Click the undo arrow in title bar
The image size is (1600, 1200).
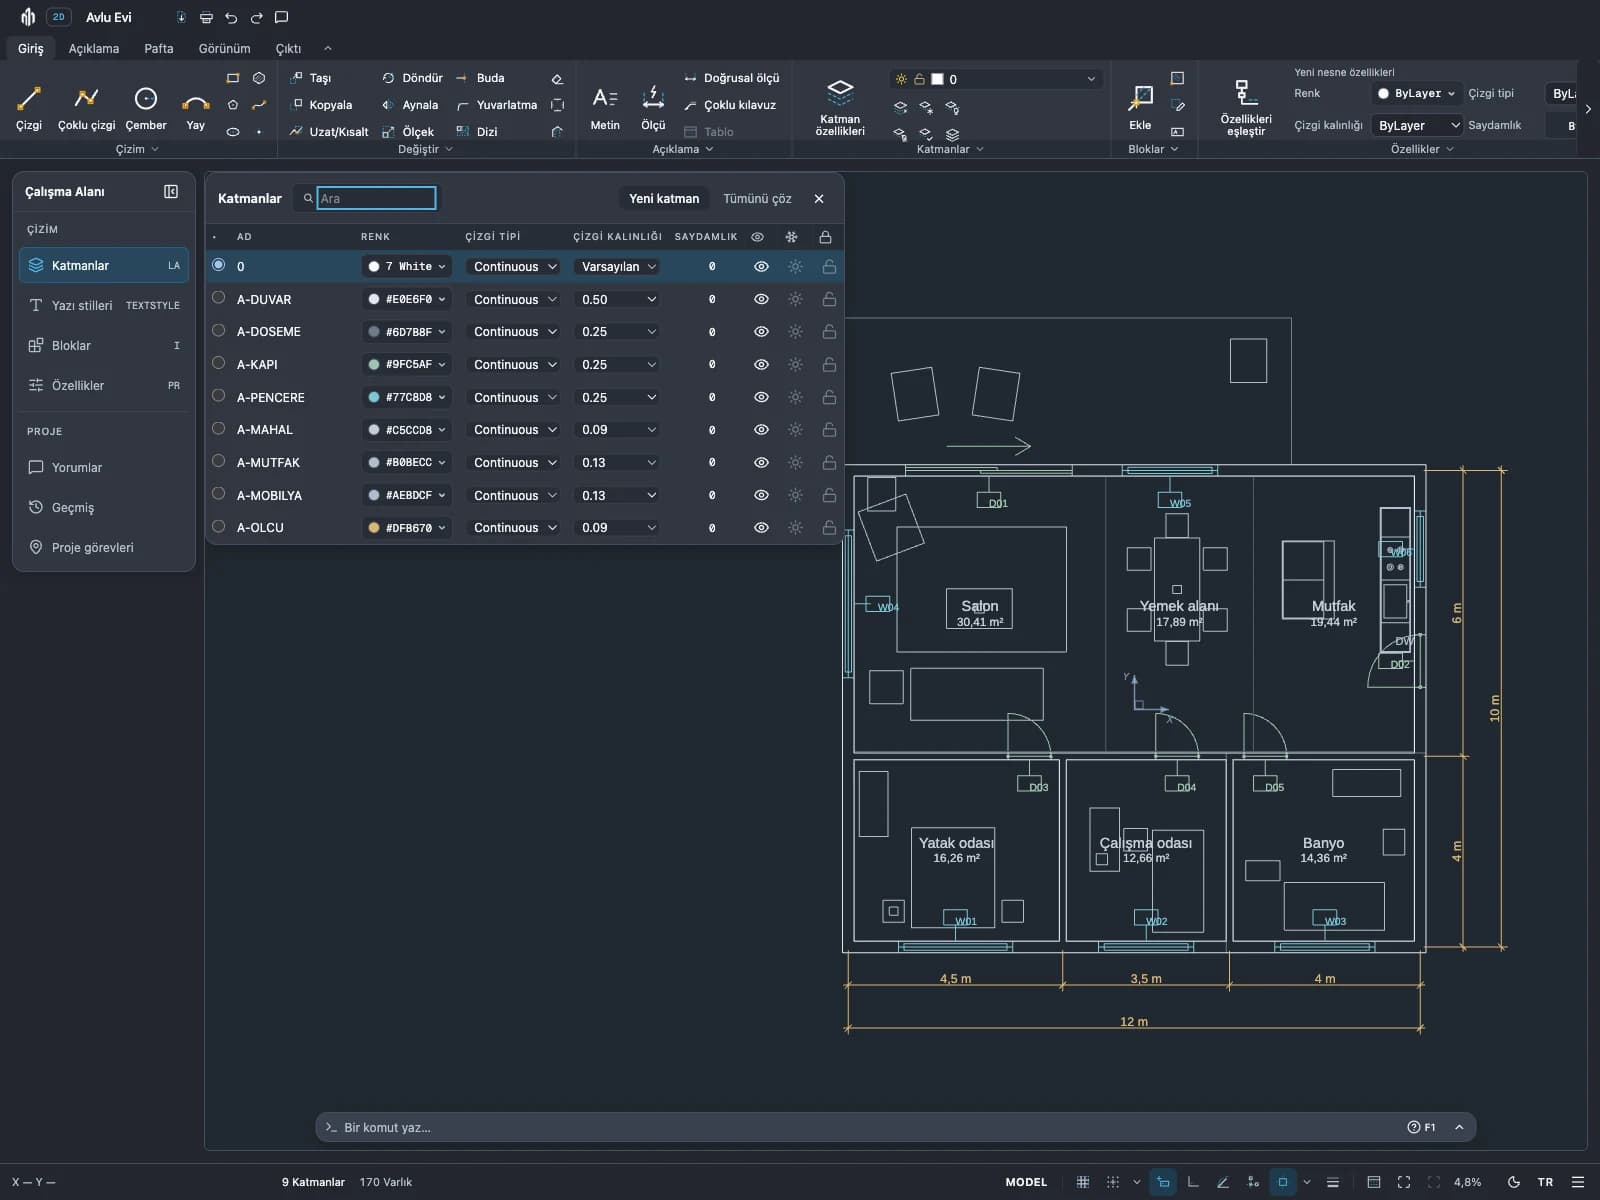coord(232,18)
